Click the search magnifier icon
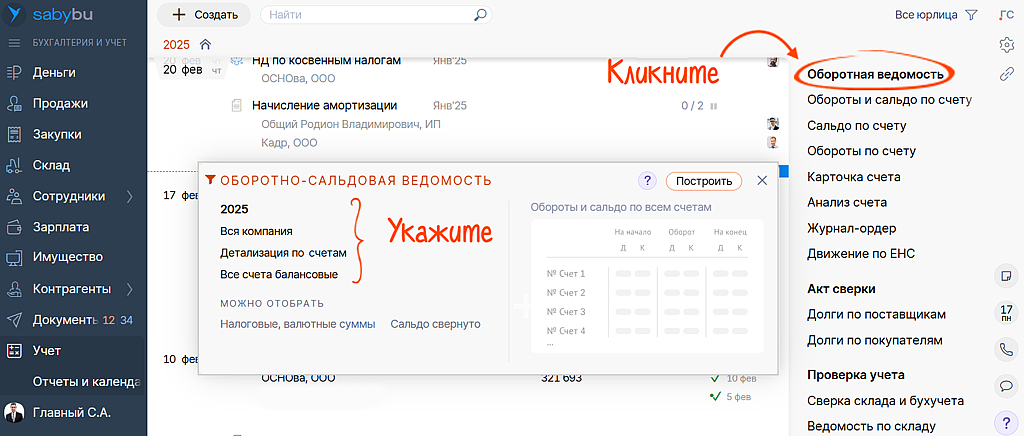Screen dimensions: 1024x436 click(480, 15)
